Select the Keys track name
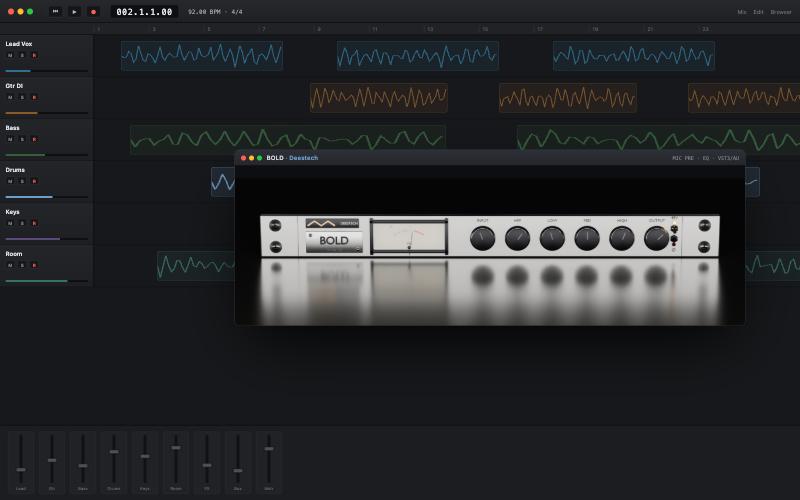Viewport: 800px width, 500px height. pos(12,212)
